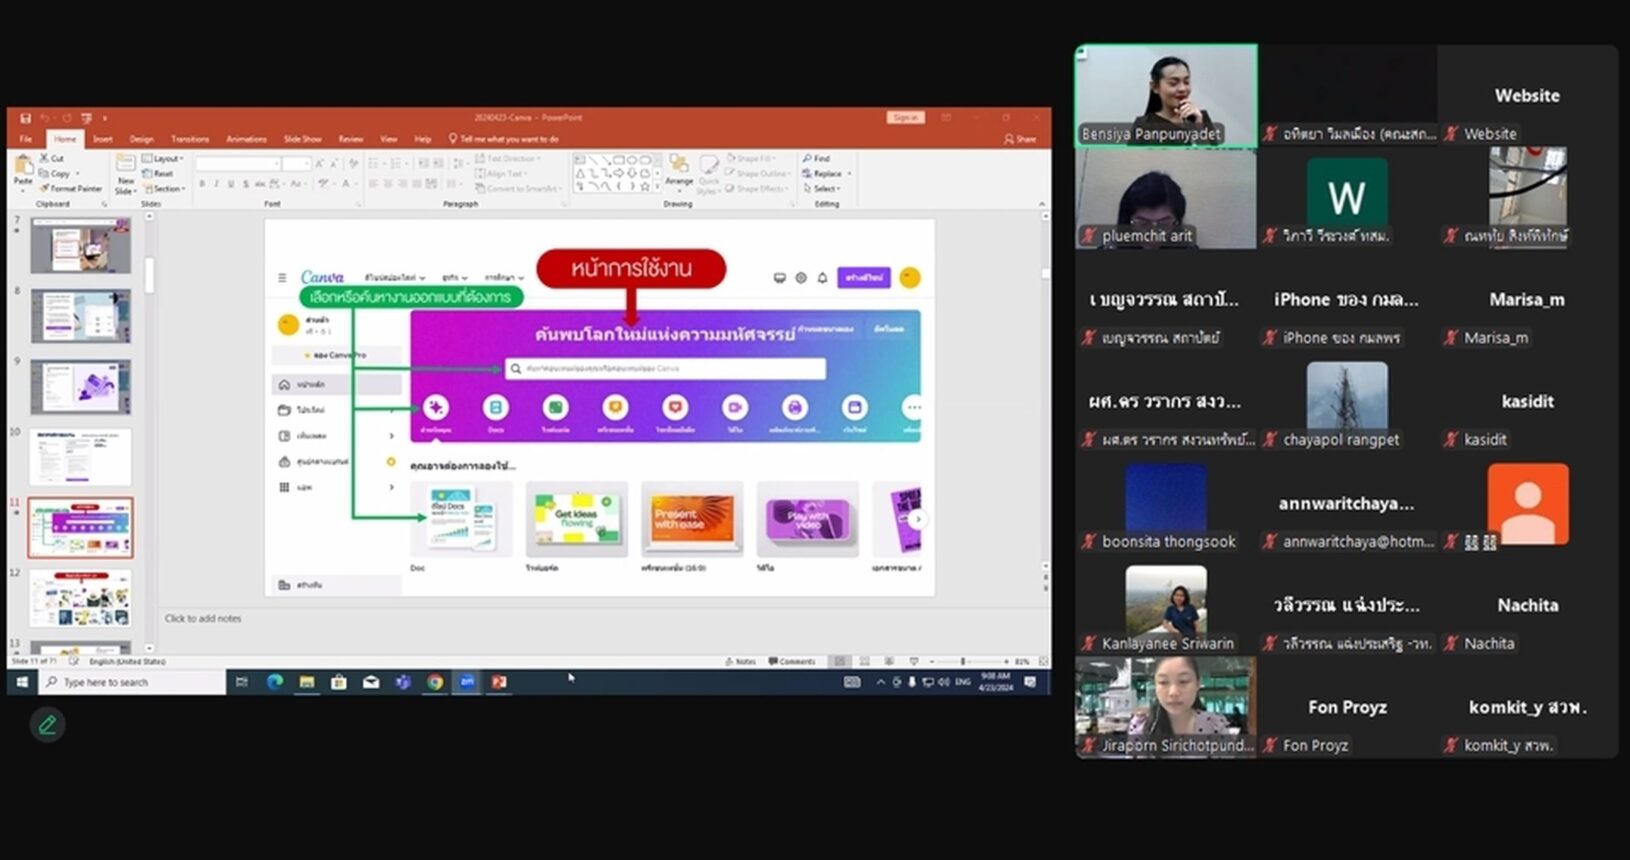The image size is (1630, 860).
Task: Click the Zoom annotation pencil icon
Action: click(x=47, y=725)
